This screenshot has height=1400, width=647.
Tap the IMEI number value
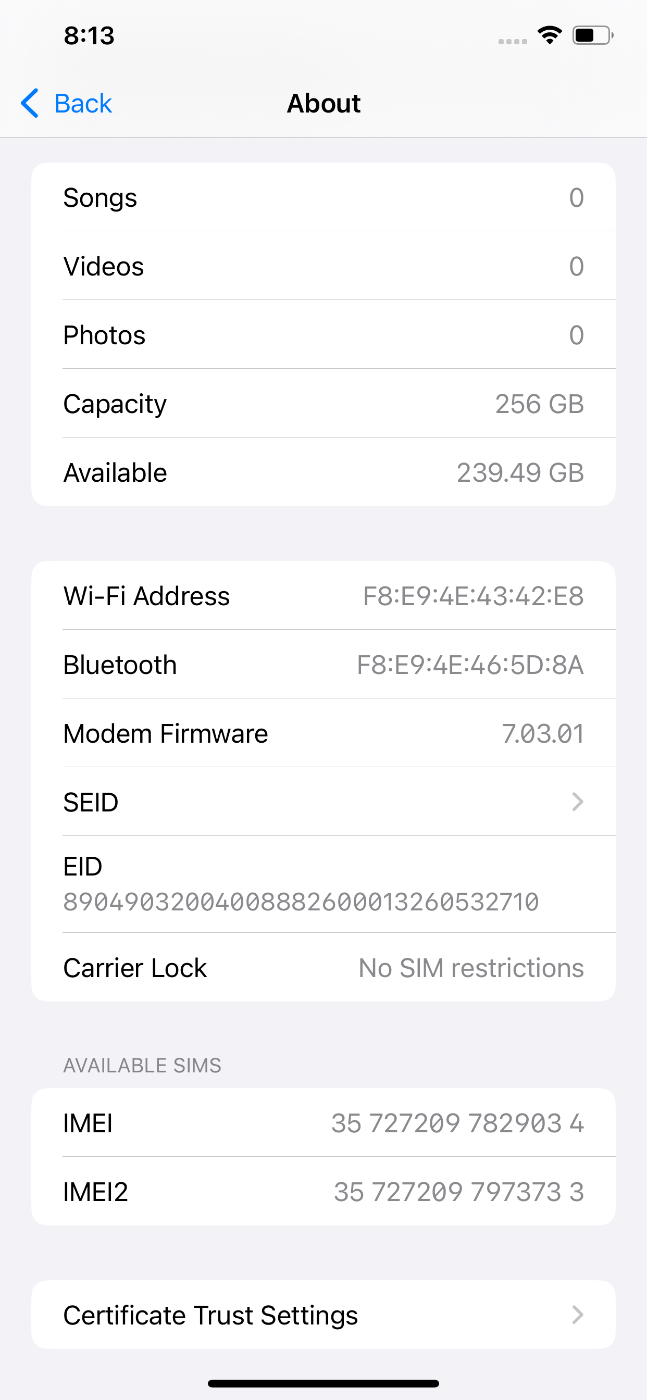click(x=457, y=1123)
